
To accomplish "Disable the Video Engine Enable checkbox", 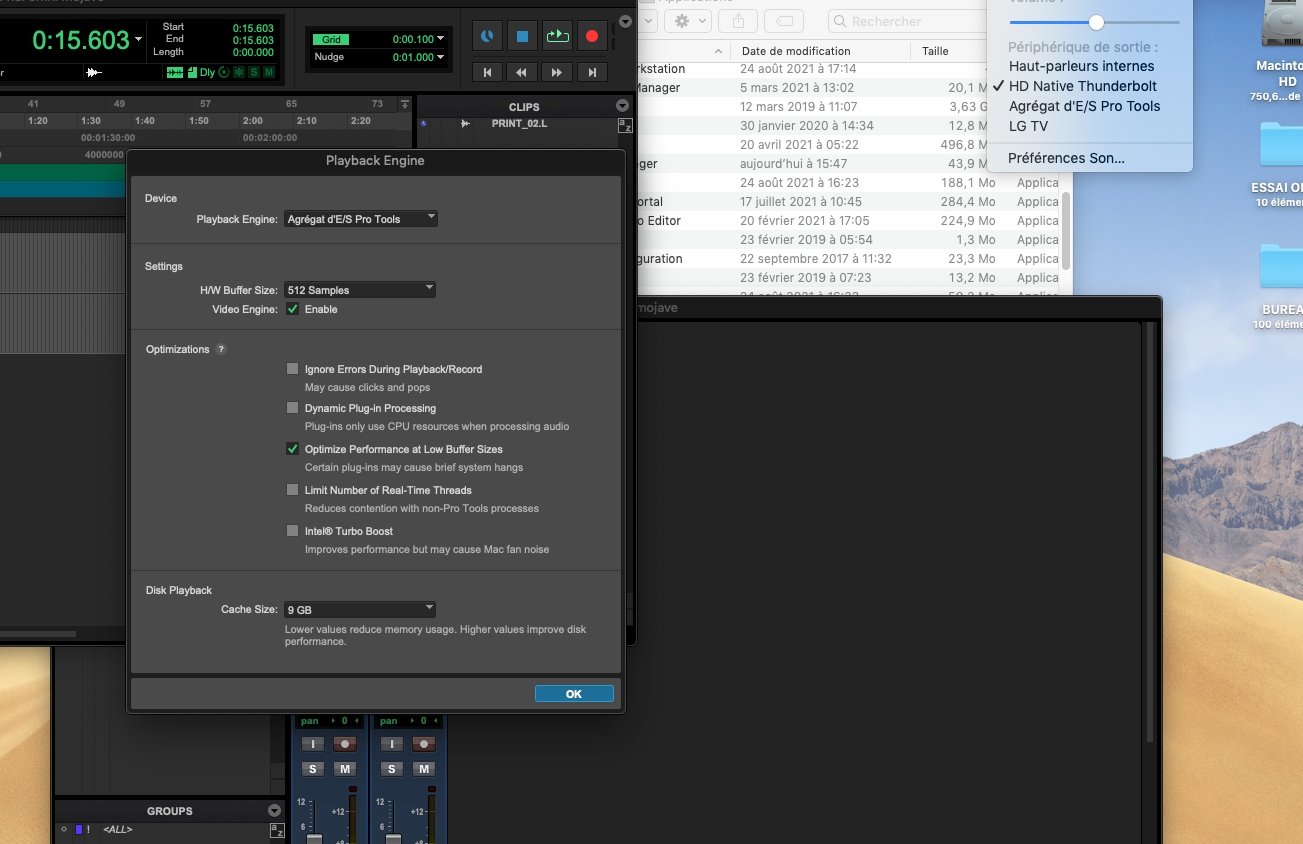I will pos(293,310).
